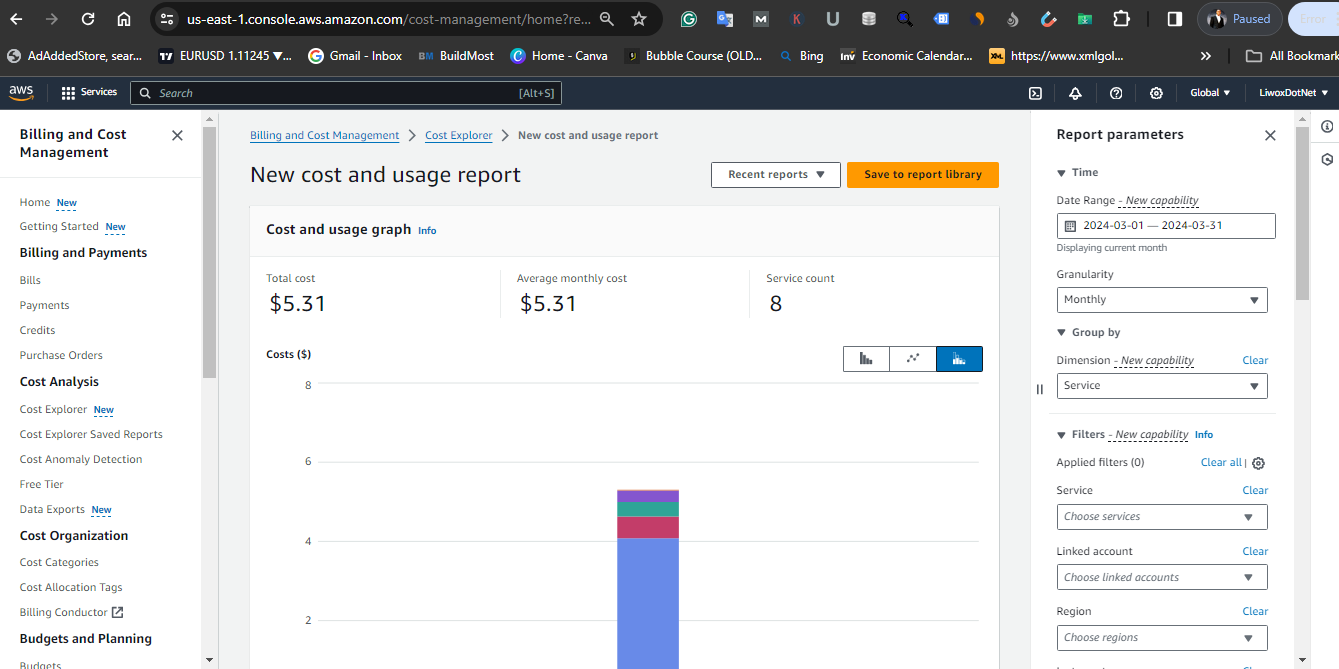Open Cost Anomaly Detection in sidebar

[x=81, y=460]
